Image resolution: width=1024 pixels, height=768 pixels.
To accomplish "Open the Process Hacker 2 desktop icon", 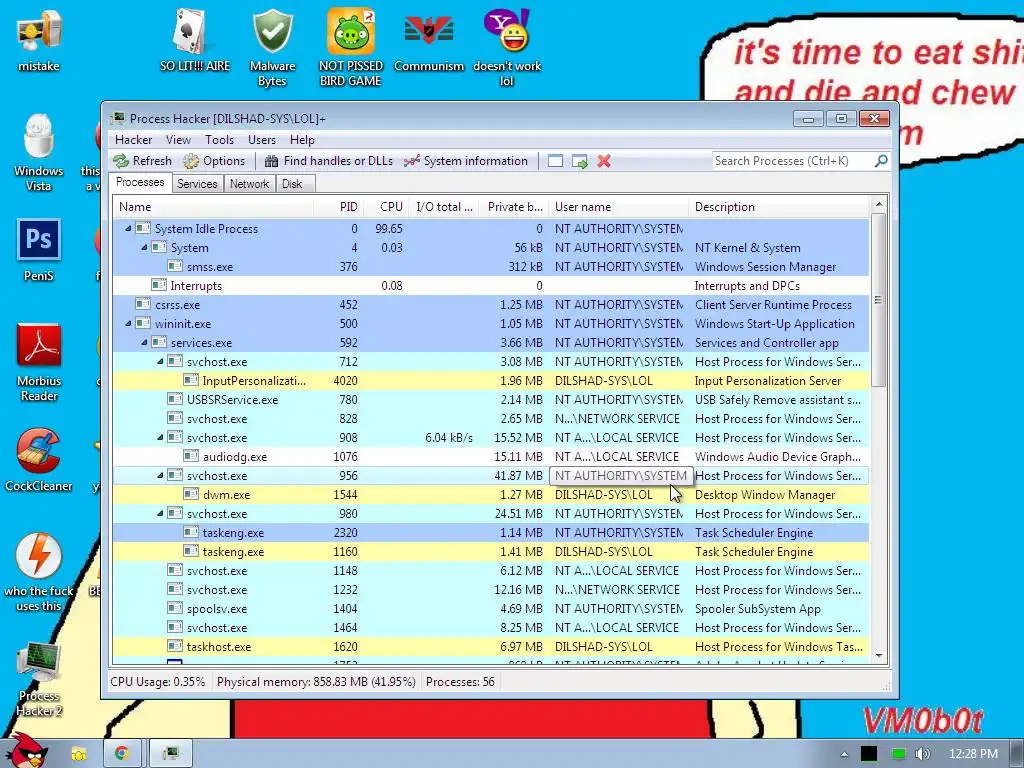I will tap(39, 679).
